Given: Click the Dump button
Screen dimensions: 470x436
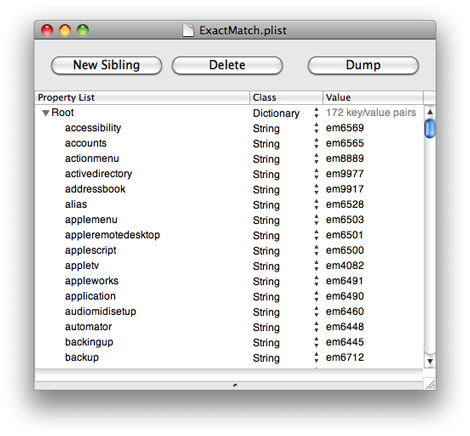Looking at the screenshot, I should [x=363, y=65].
